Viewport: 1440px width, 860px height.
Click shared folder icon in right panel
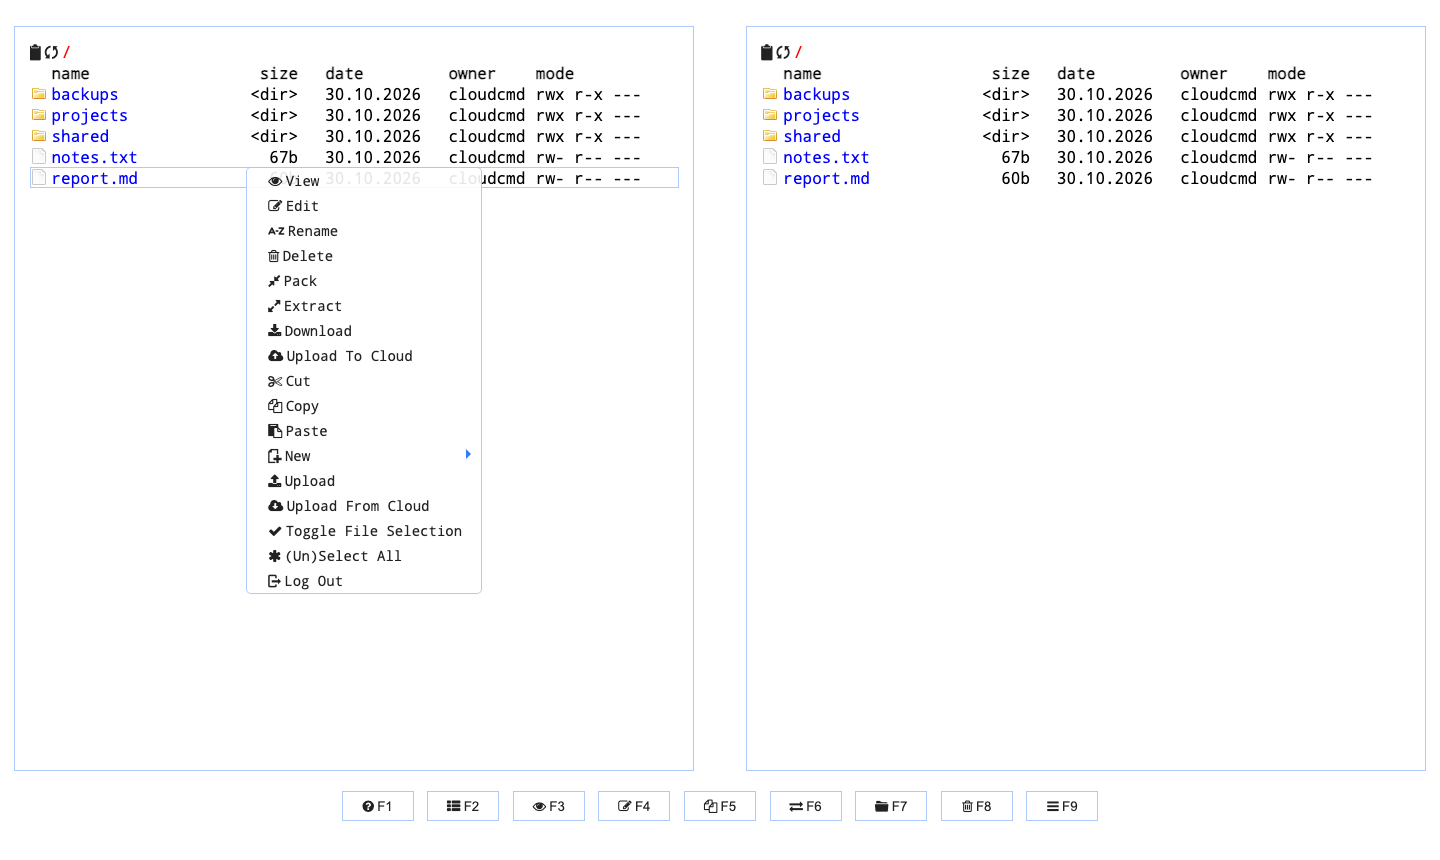[x=770, y=136]
